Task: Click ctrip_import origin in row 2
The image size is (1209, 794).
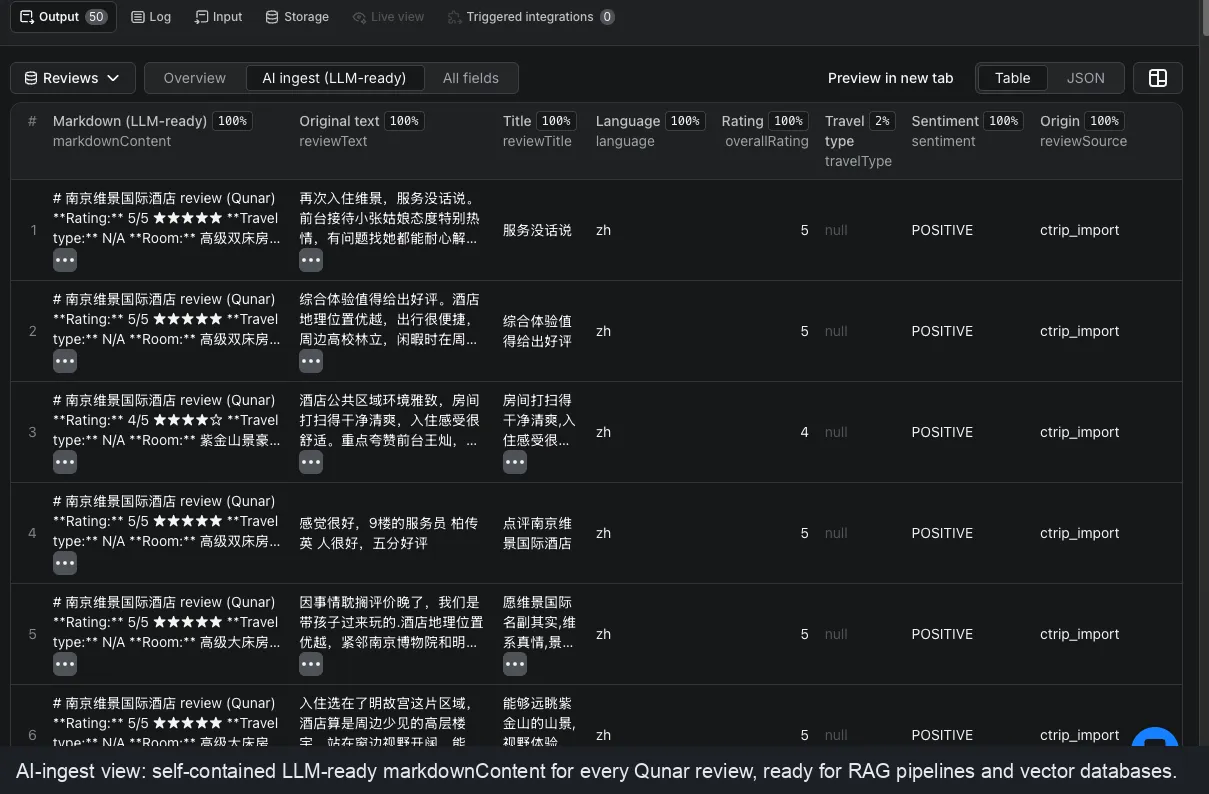Action: [1079, 331]
